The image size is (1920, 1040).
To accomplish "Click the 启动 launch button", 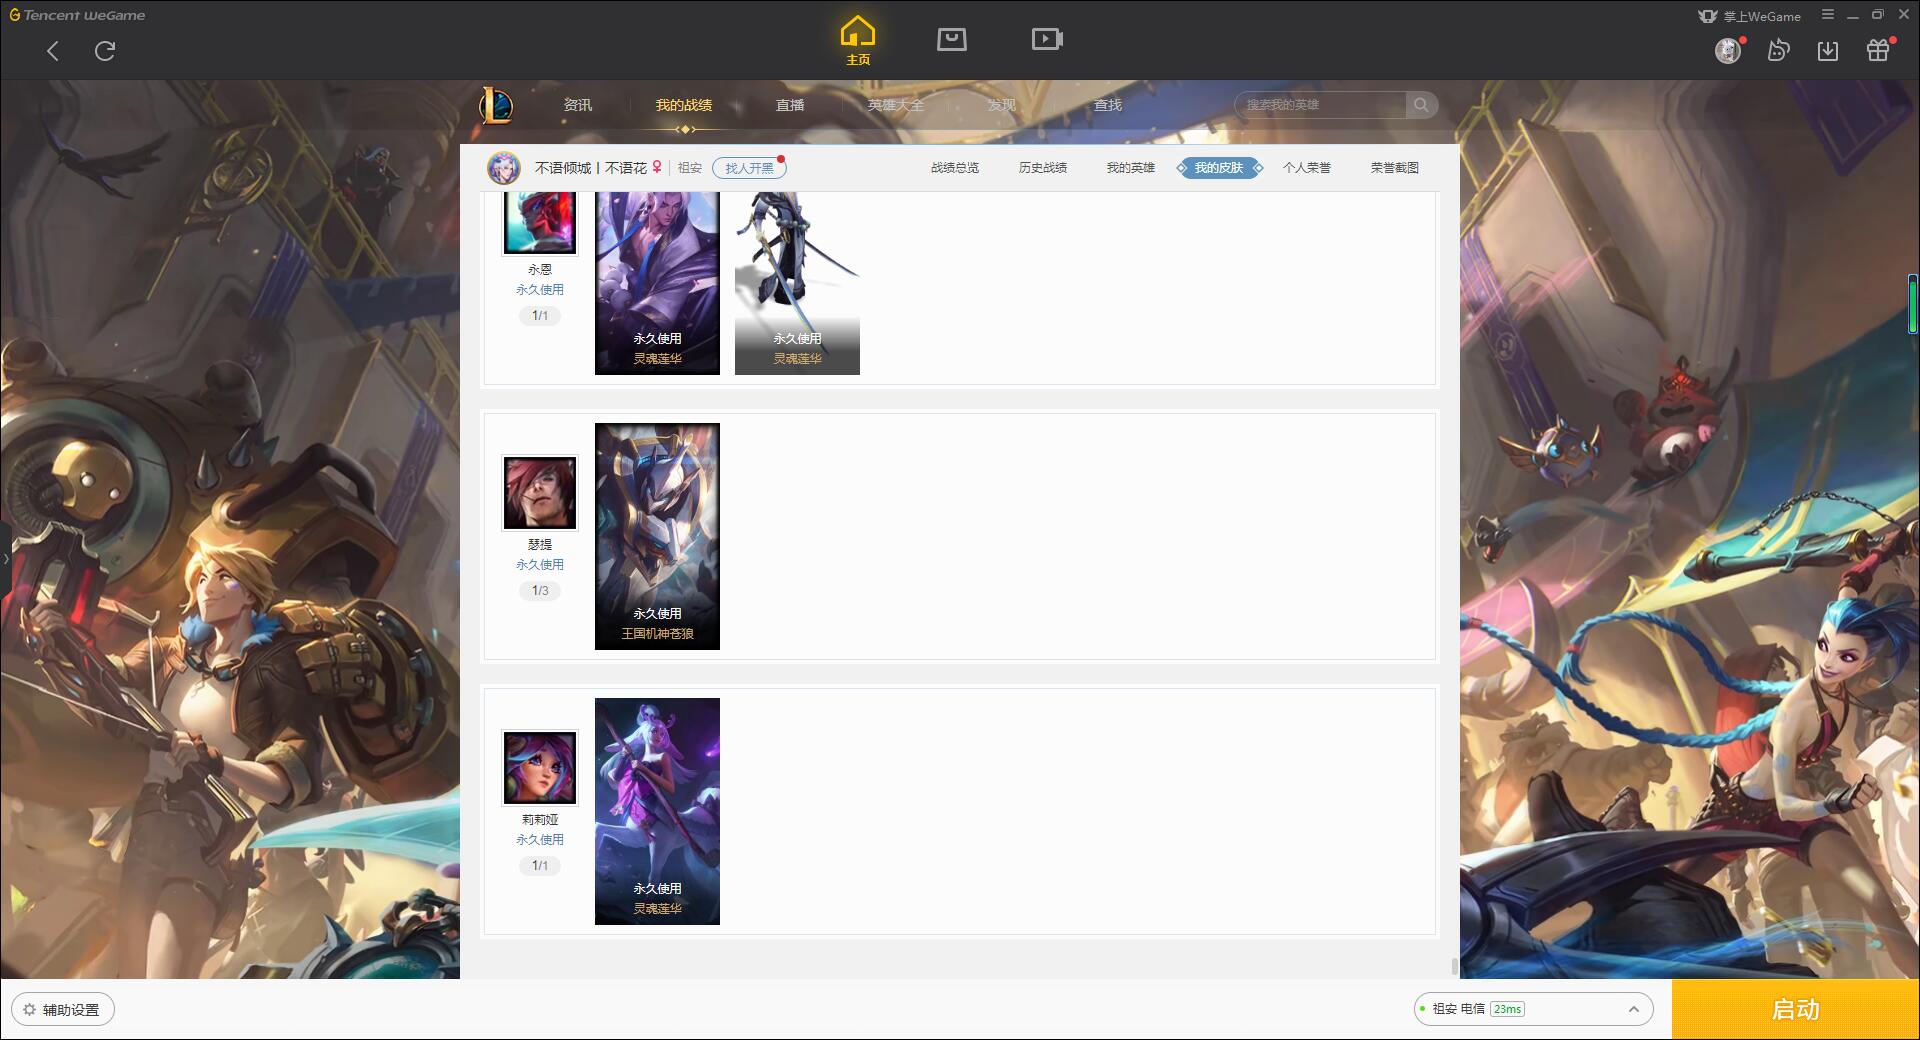I will [1796, 1009].
